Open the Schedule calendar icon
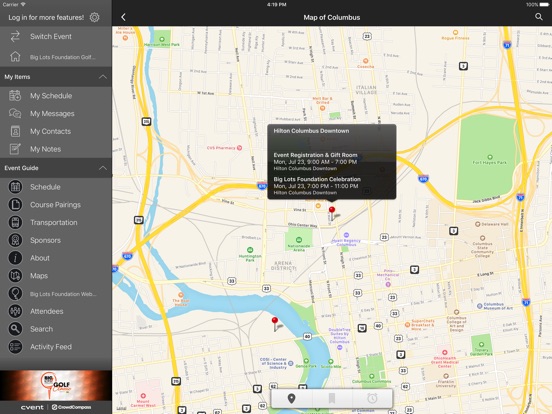The image size is (552, 414). [15, 187]
